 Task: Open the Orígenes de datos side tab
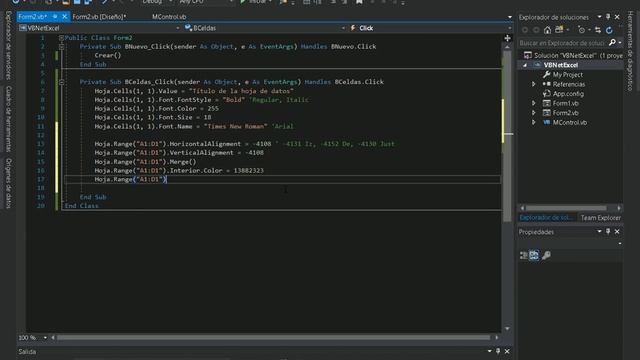pyautogui.click(x=8, y=183)
